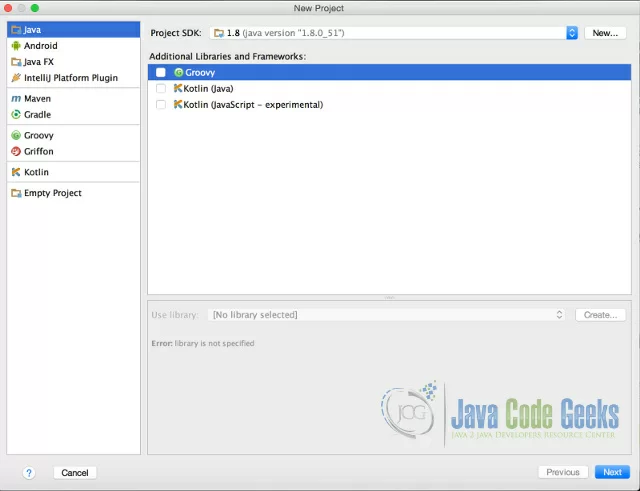Proceed with the Next button
The image size is (640, 491).
pyautogui.click(x=612, y=472)
